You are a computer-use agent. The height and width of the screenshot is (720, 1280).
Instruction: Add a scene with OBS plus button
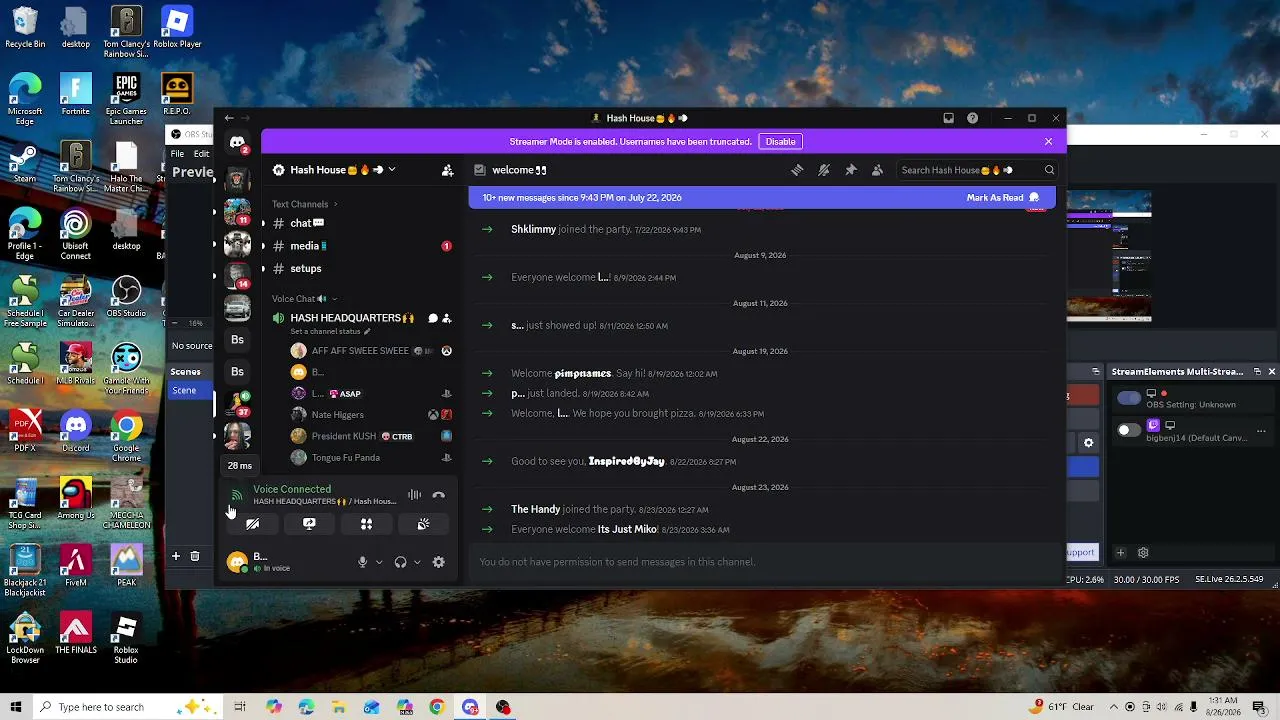click(x=176, y=556)
